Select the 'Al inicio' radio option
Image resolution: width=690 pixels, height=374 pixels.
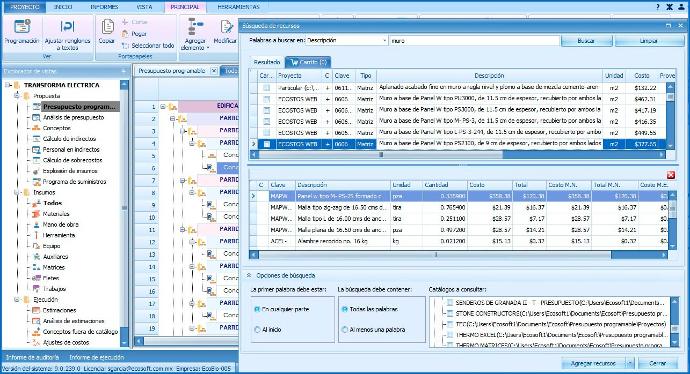click(257, 330)
